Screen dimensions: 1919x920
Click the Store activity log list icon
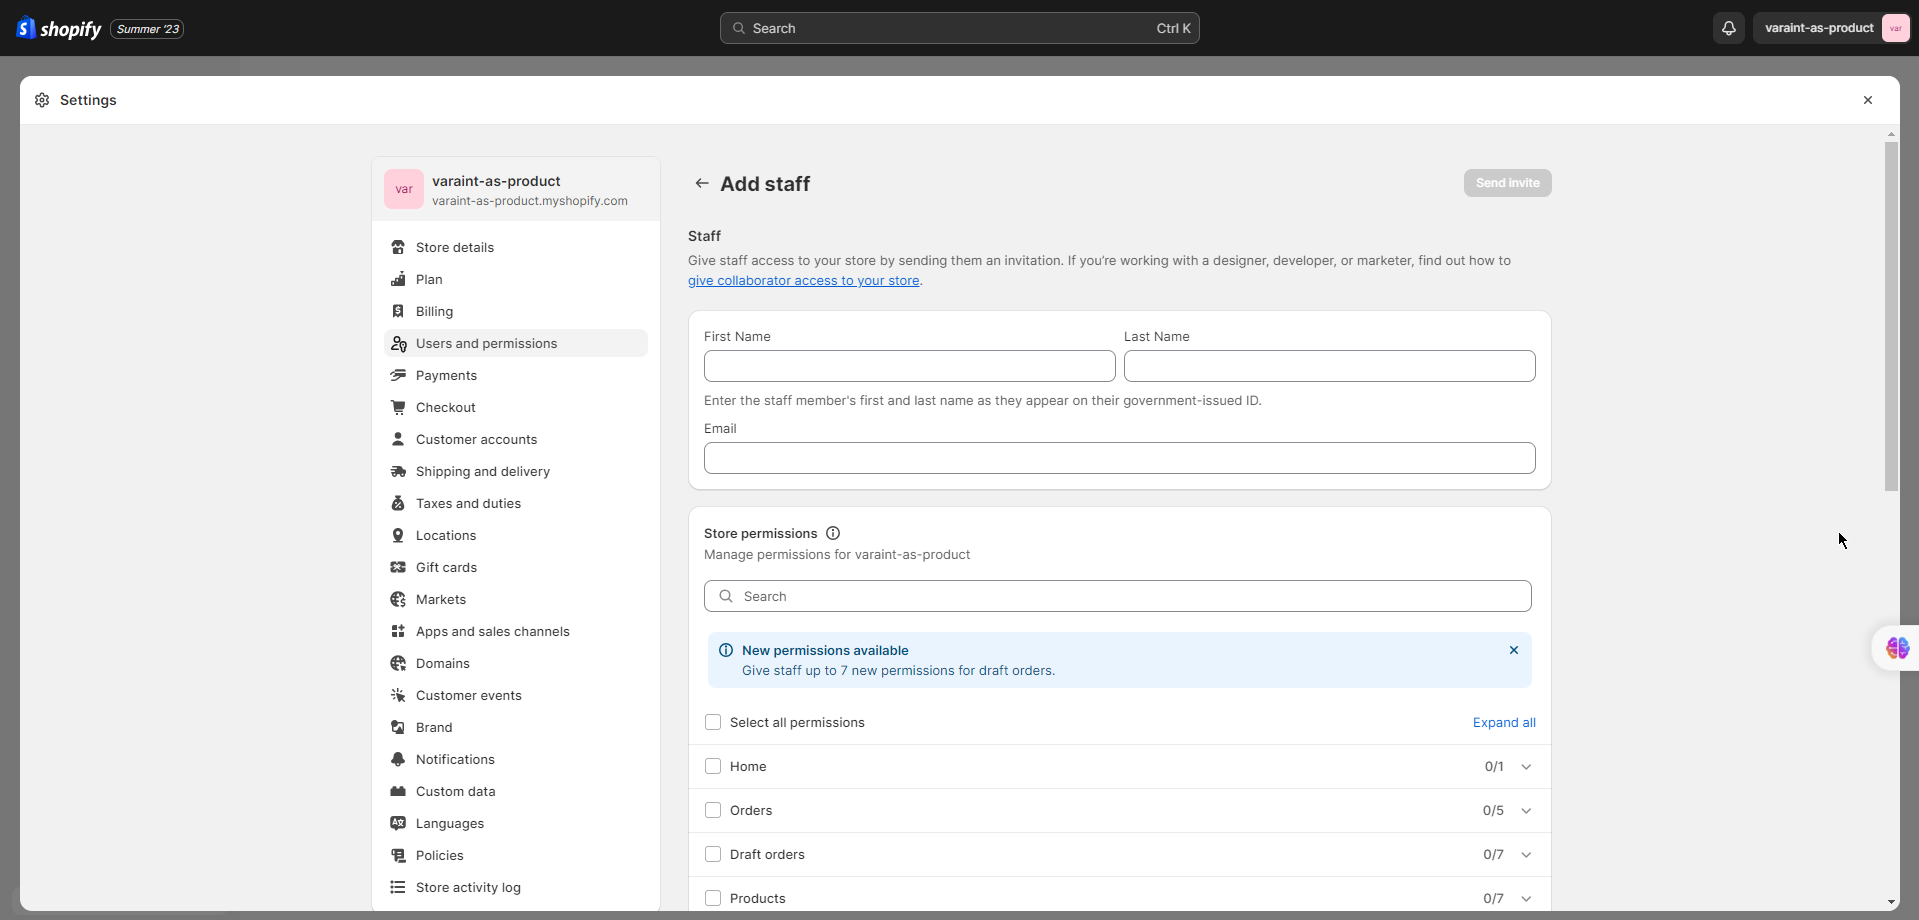(x=398, y=887)
